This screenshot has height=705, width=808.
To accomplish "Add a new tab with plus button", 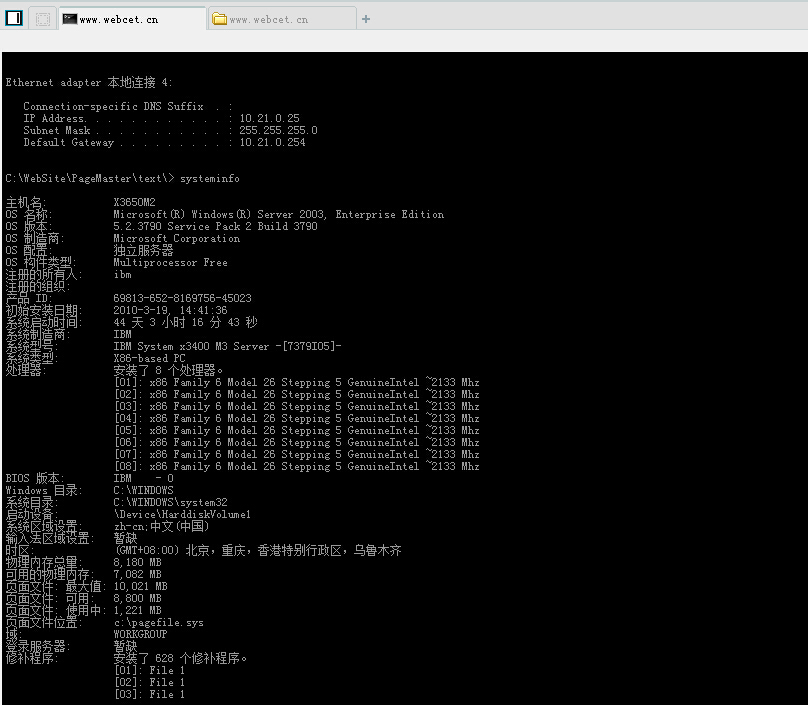I will point(366,19).
